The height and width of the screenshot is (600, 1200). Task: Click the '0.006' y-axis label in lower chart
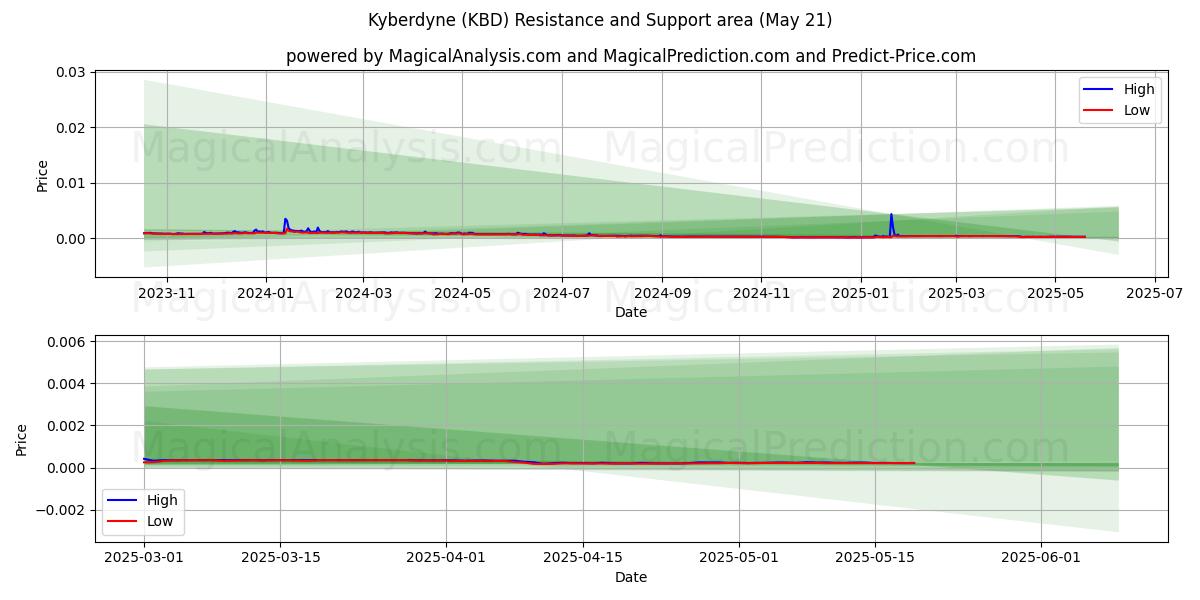click(69, 342)
